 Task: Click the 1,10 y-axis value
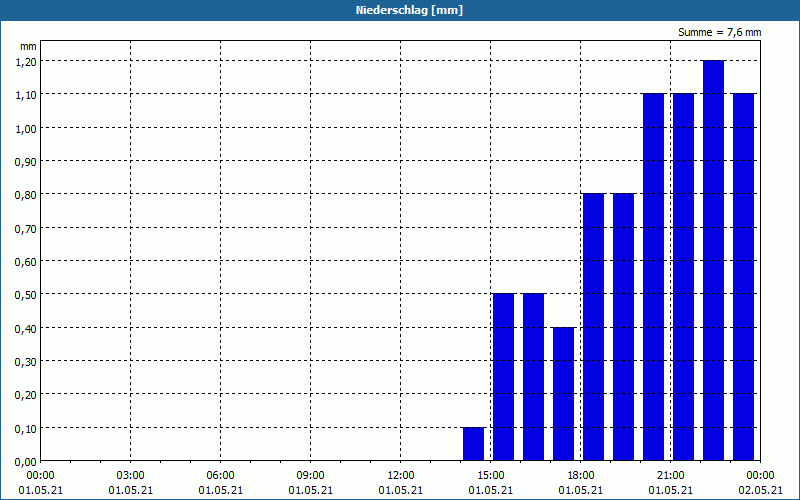click(x=26, y=94)
